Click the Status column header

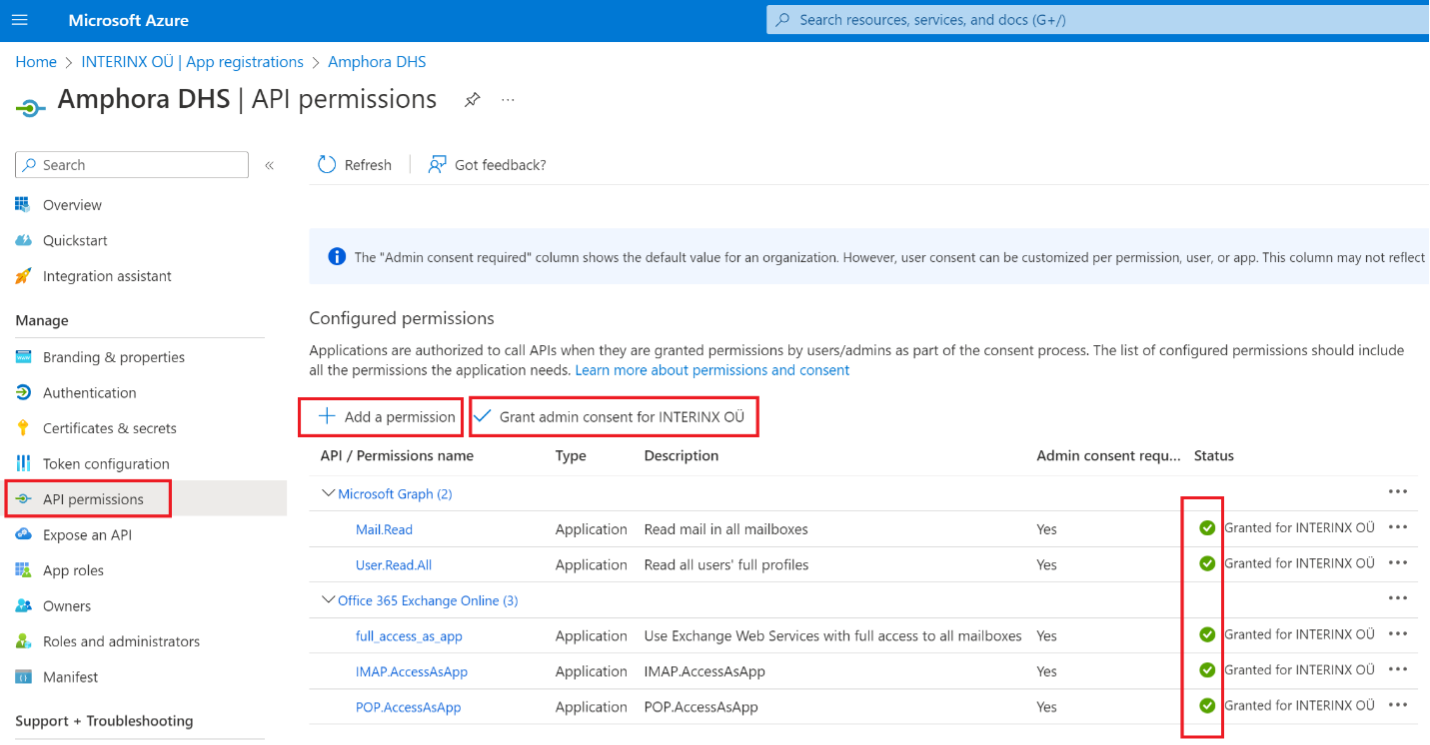coord(1214,456)
